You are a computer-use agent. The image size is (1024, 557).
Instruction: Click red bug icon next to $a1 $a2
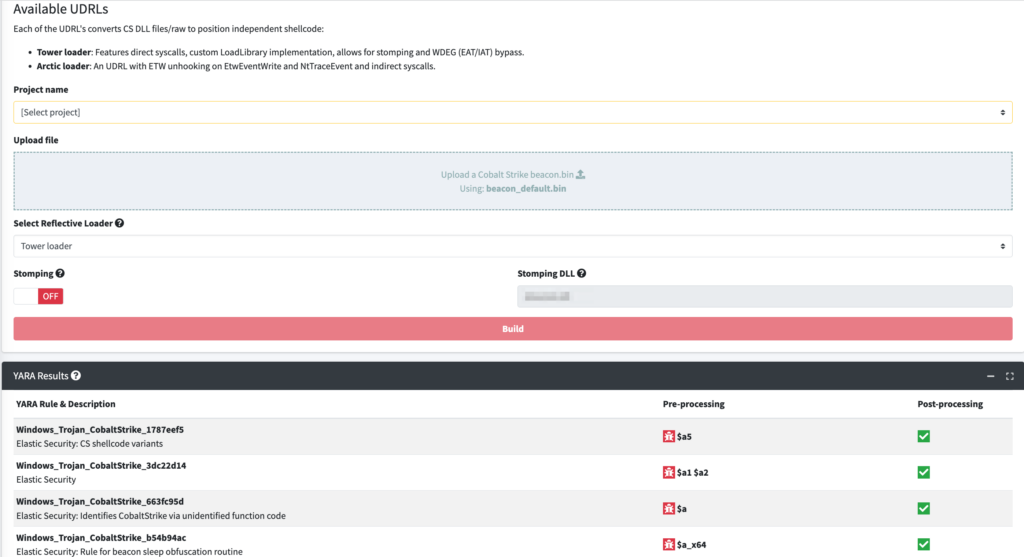tap(669, 472)
